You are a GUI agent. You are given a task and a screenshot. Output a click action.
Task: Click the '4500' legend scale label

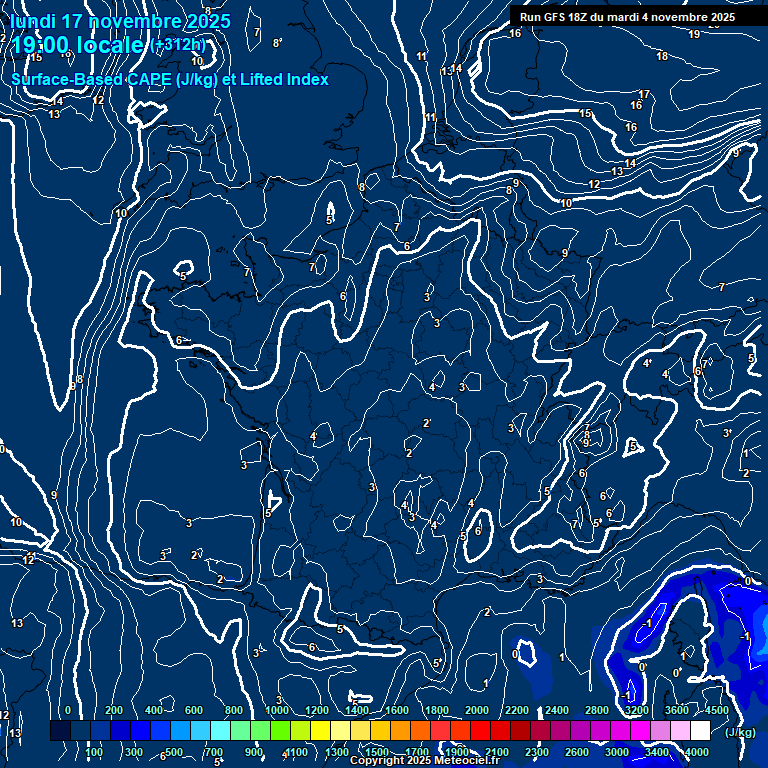coord(717,710)
